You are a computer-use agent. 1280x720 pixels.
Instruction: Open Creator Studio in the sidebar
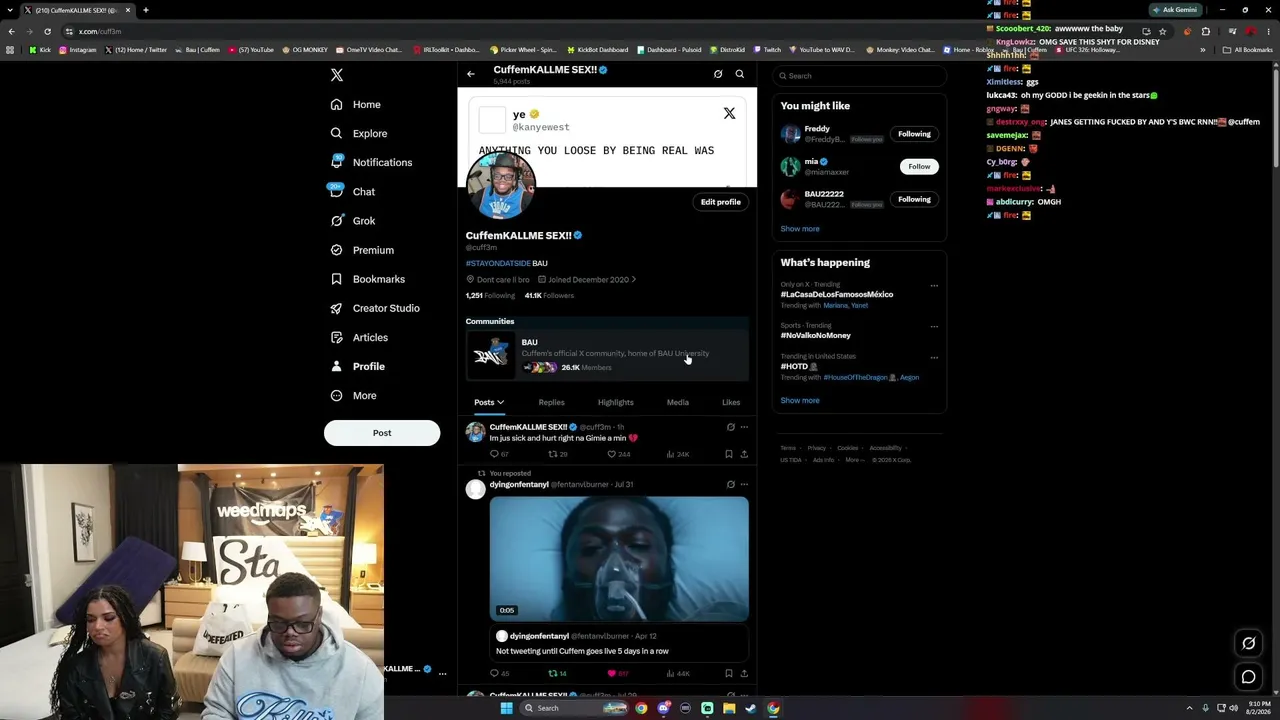coord(375,308)
